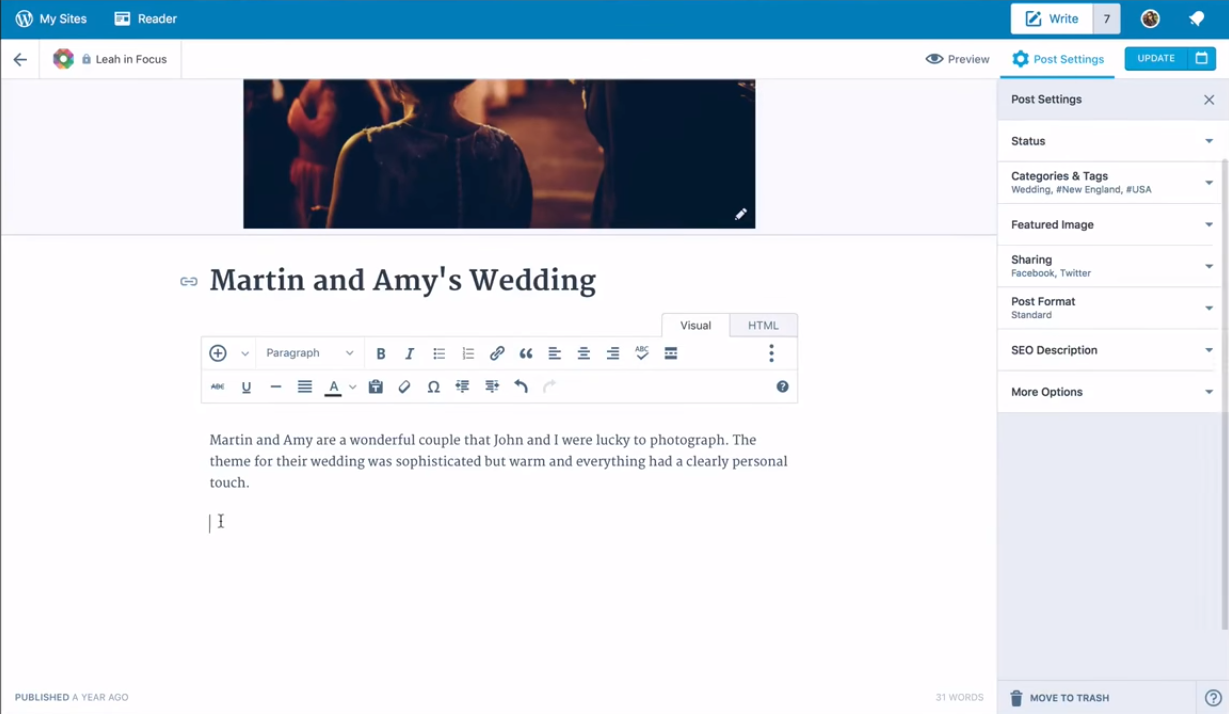
Task: Edit the featured image with the pencil icon
Action: pyautogui.click(x=740, y=214)
